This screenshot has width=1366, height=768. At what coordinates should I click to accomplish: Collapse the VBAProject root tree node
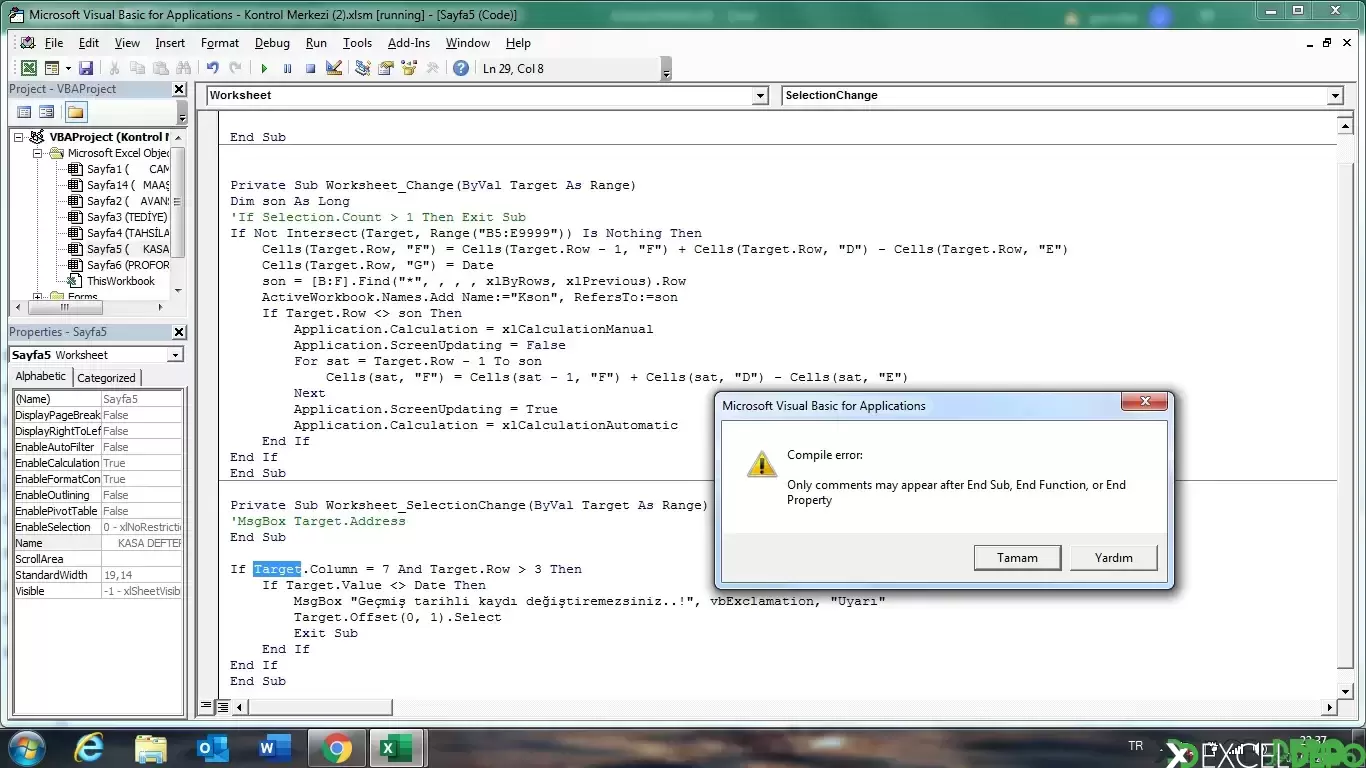19,137
